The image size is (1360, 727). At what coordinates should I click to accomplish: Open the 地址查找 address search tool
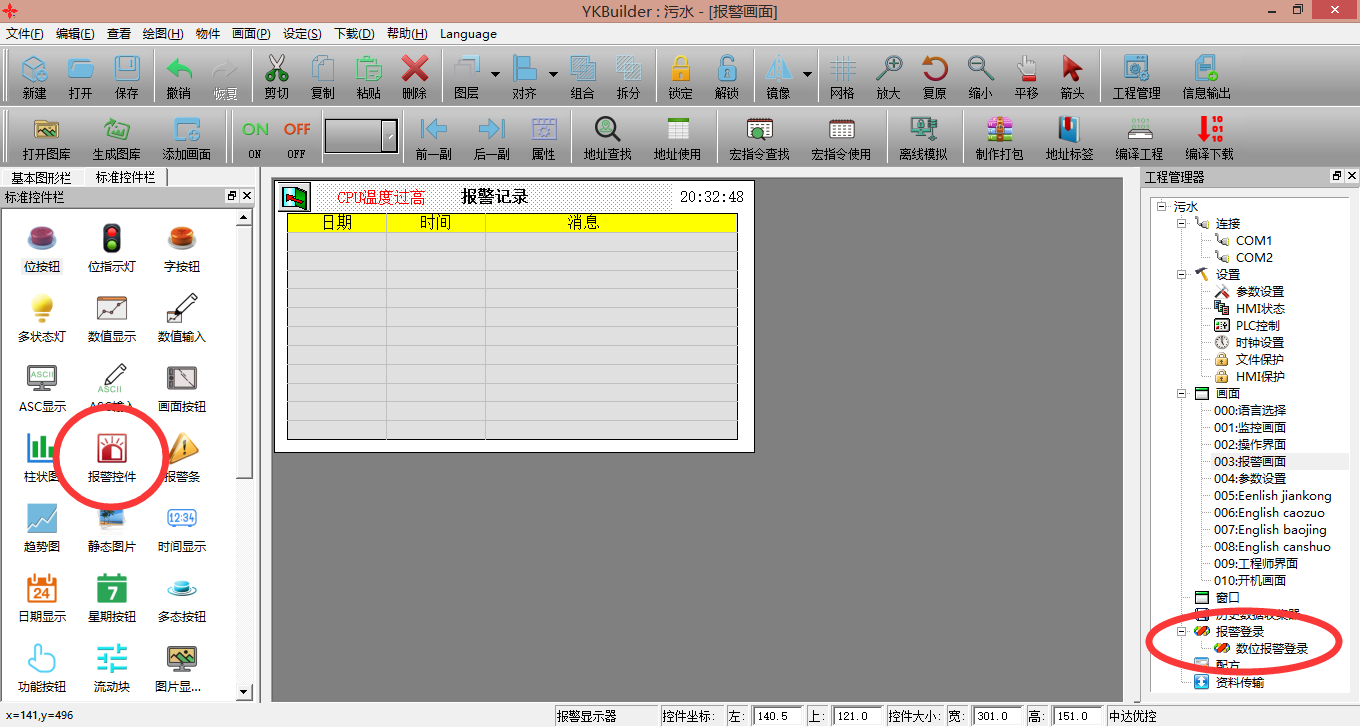click(x=607, y=137)
